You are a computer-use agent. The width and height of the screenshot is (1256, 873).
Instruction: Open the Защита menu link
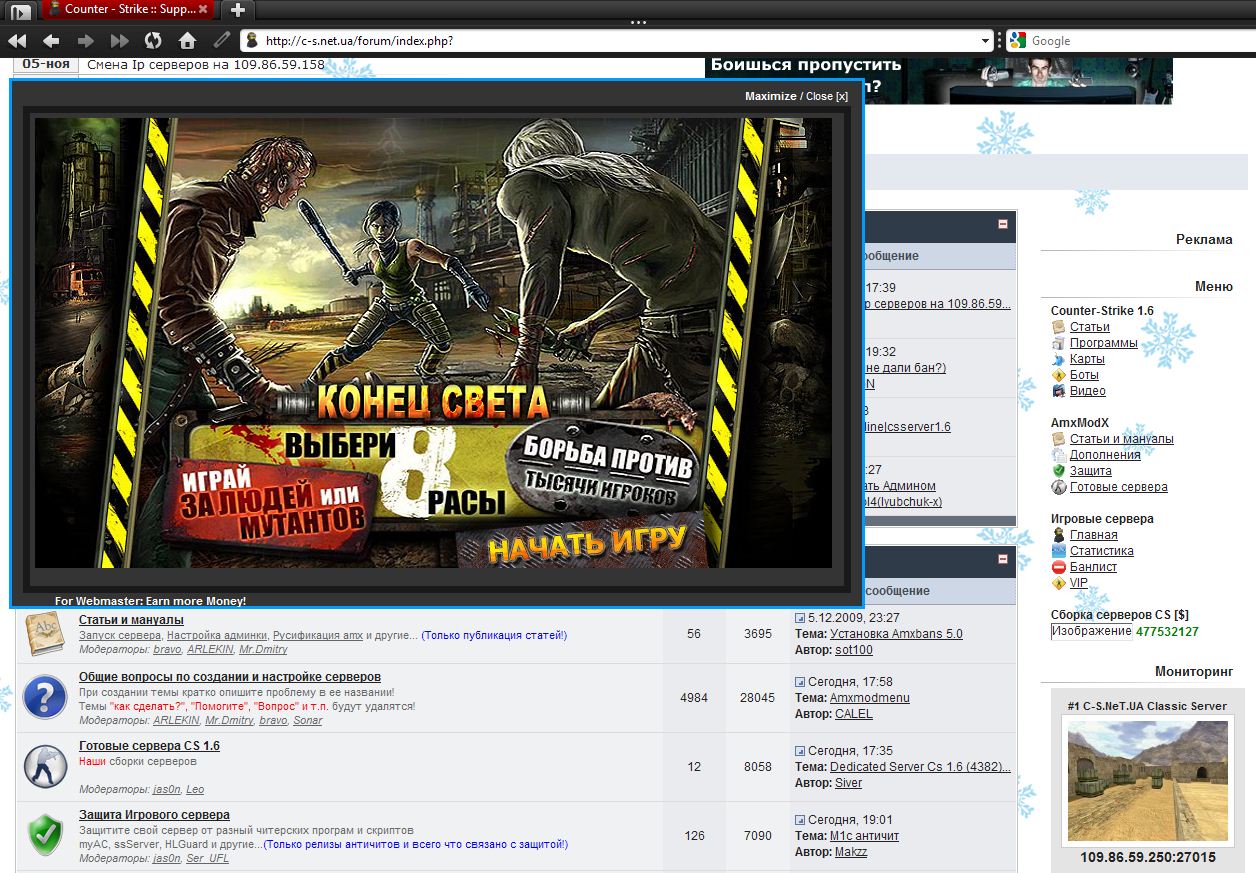(1090, 471)
